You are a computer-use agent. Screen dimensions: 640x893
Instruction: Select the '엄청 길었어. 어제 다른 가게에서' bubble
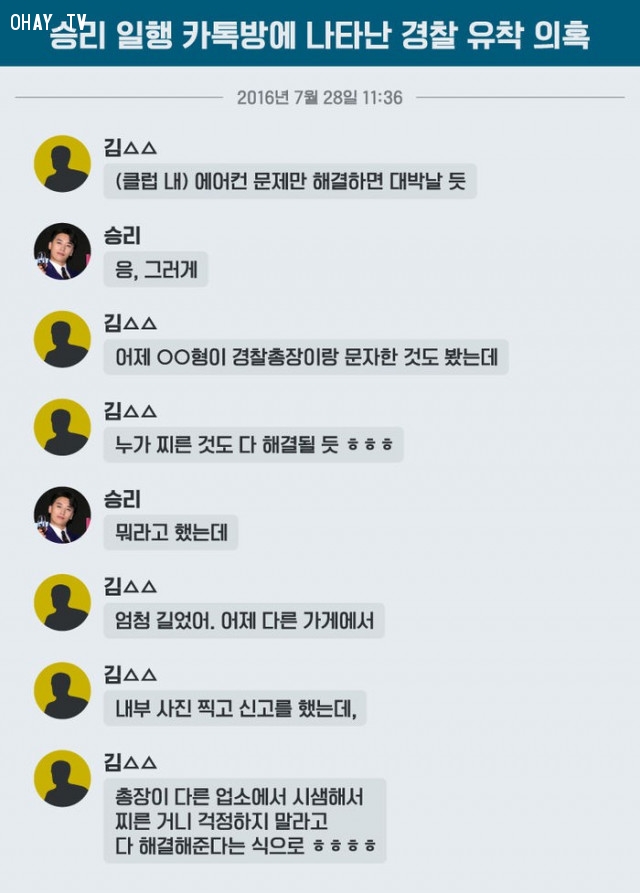click(x=244, y=620)
